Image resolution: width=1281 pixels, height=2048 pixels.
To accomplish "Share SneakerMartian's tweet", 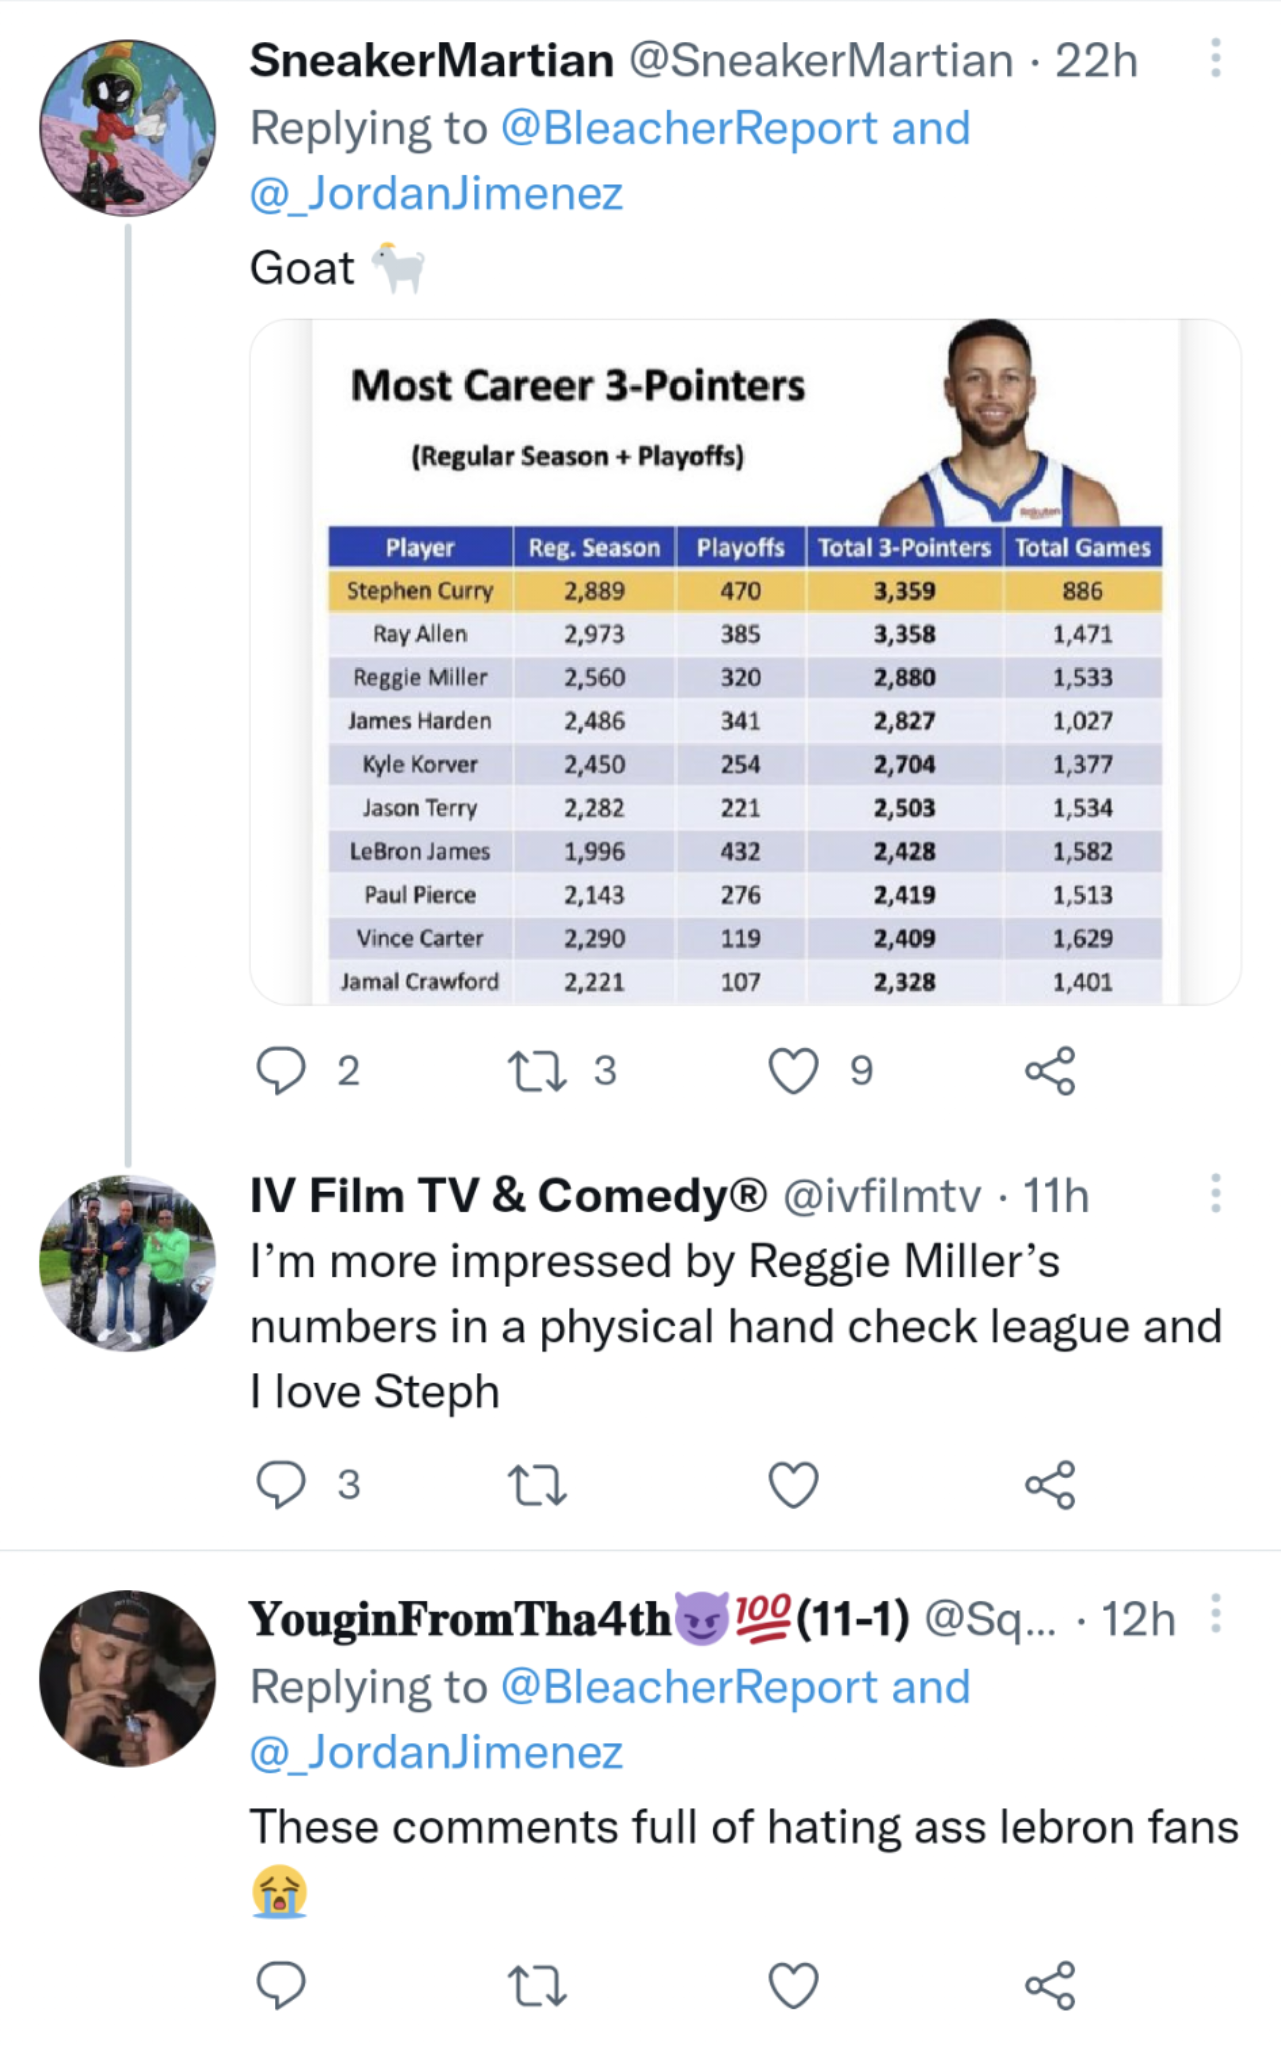I will [1050, 1071].
